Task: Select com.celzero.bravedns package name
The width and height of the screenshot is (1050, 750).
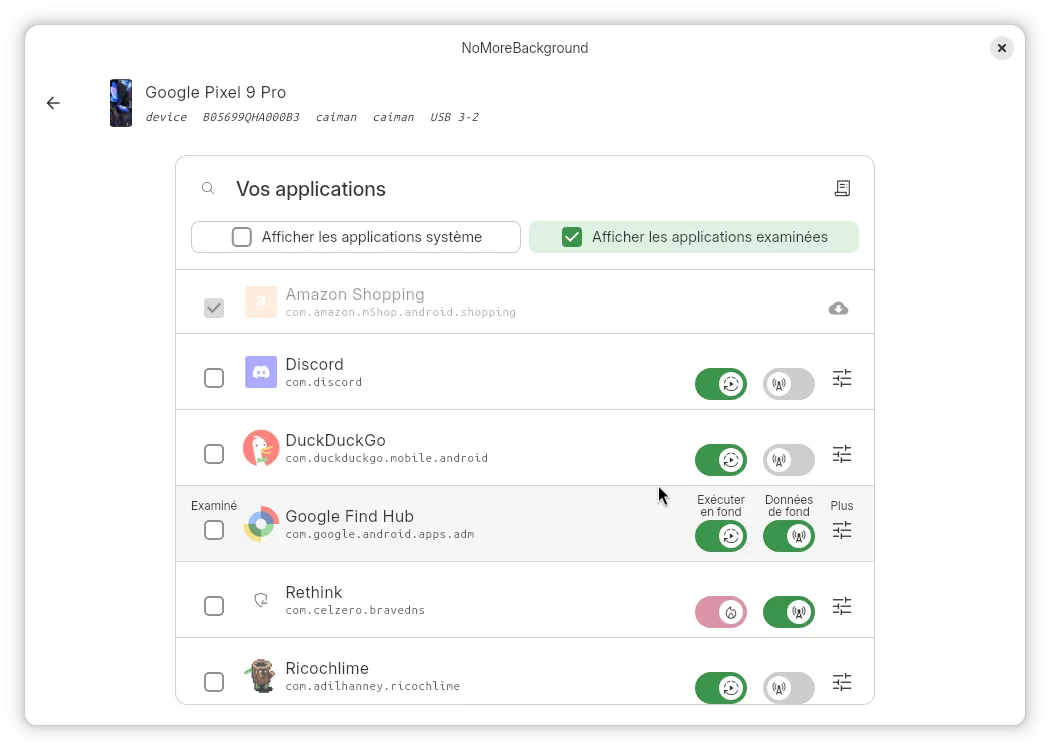Action: [x=355, y=610]
